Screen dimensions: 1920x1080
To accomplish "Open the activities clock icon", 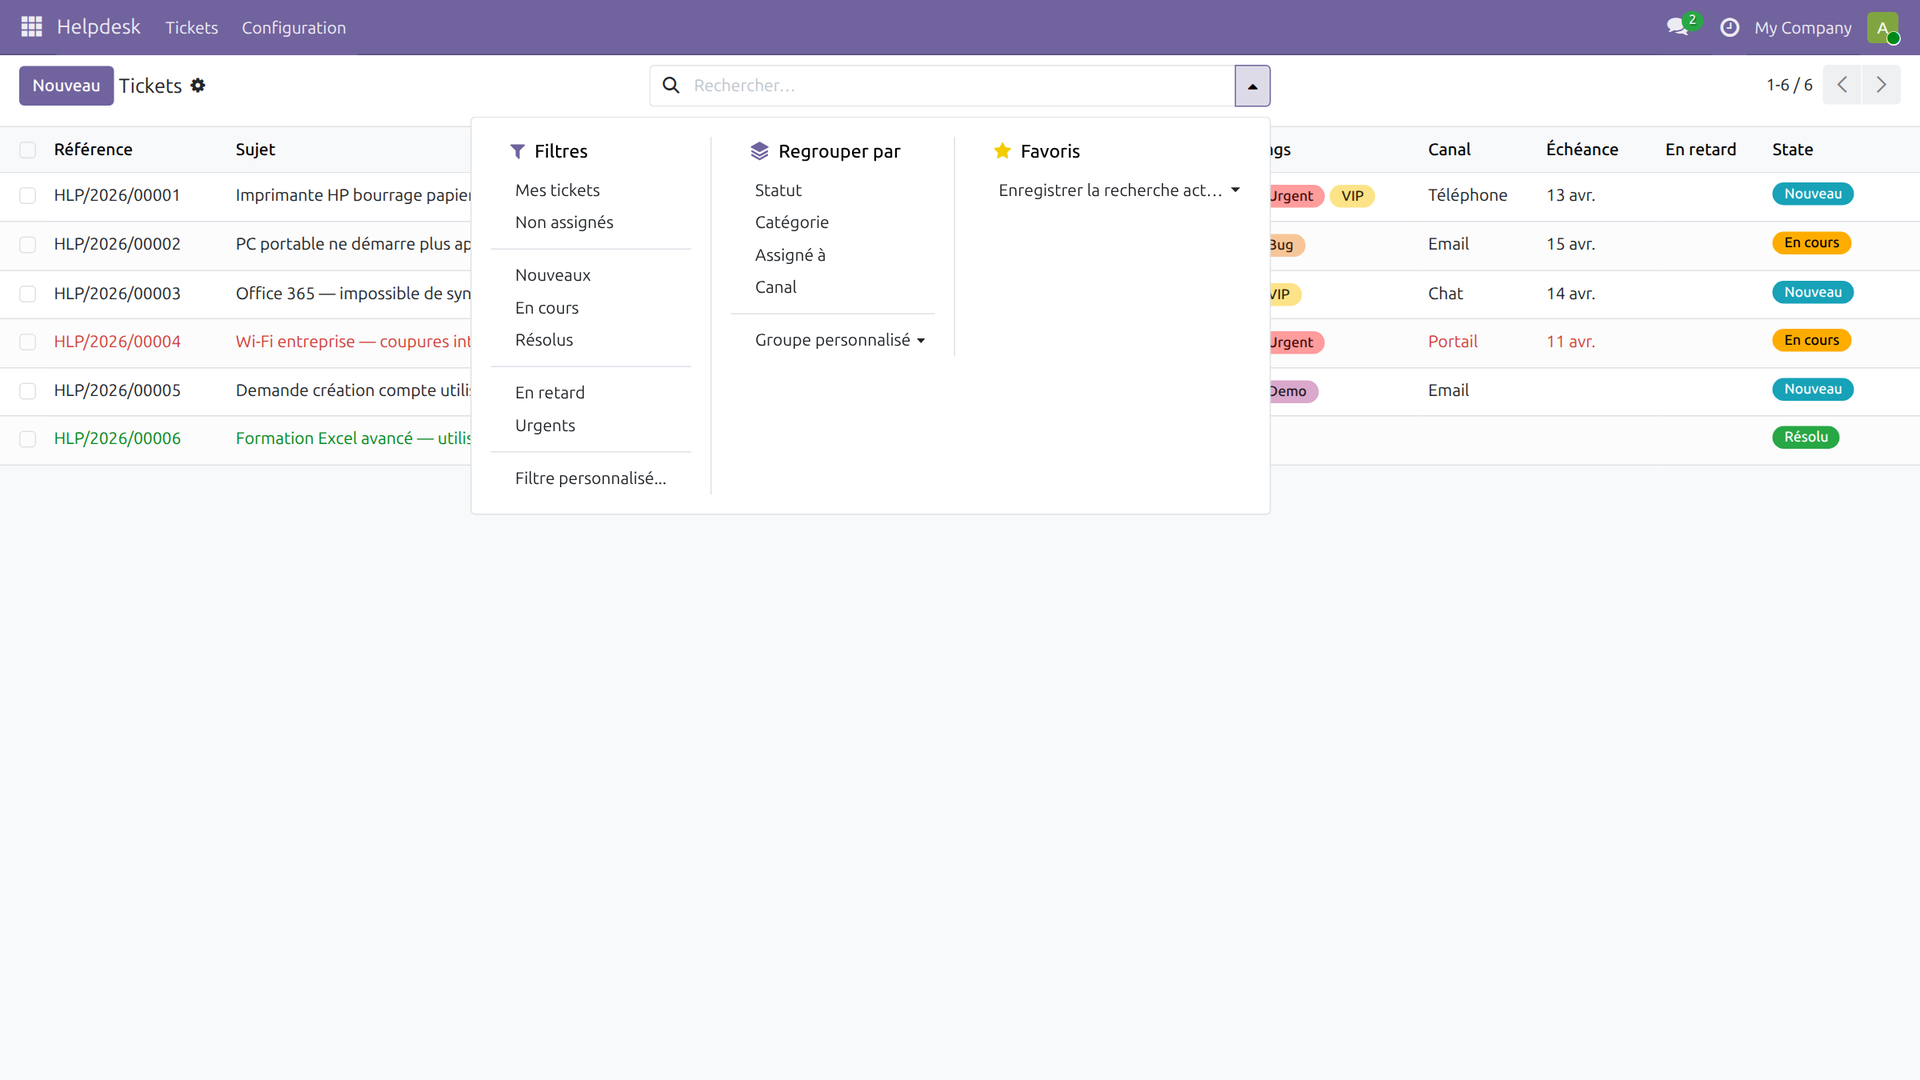I will pos(1729,27).
